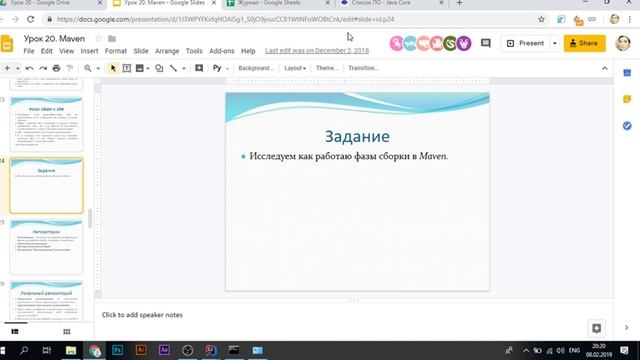The image size is (640, 360).
Task: Select the Line tool
Action: pos(173,68)
